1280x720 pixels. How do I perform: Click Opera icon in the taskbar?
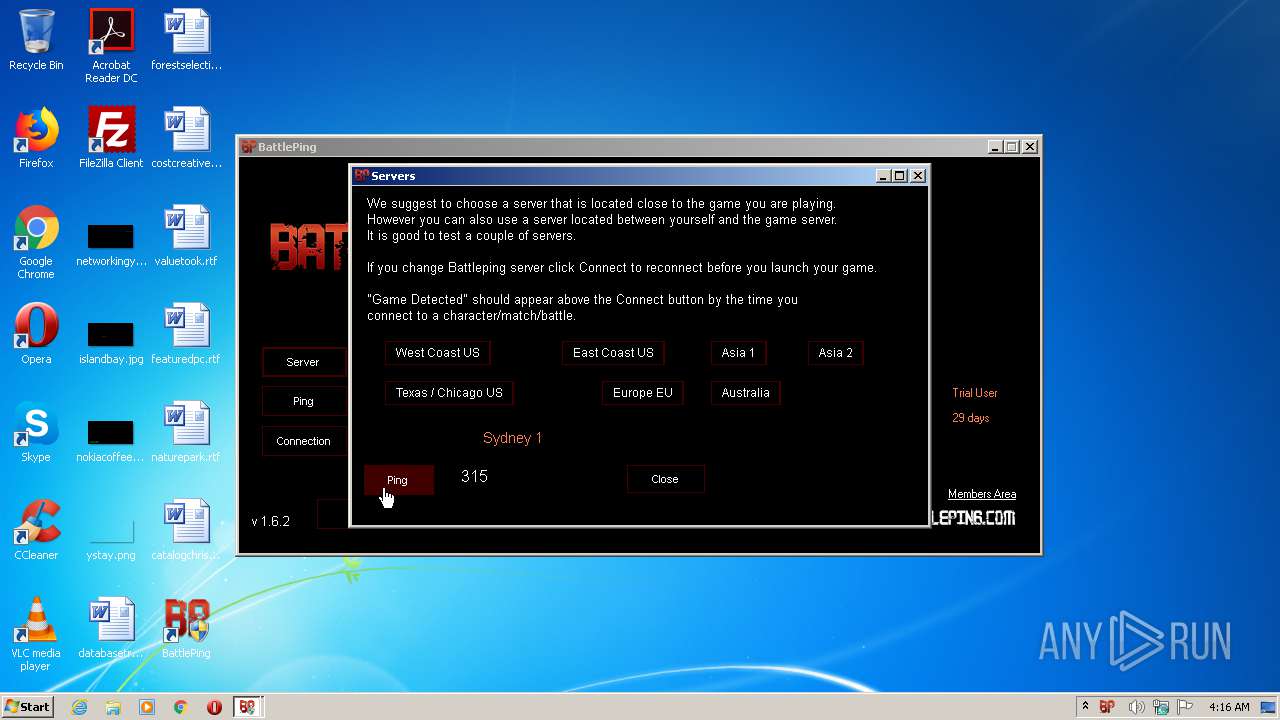214,707
